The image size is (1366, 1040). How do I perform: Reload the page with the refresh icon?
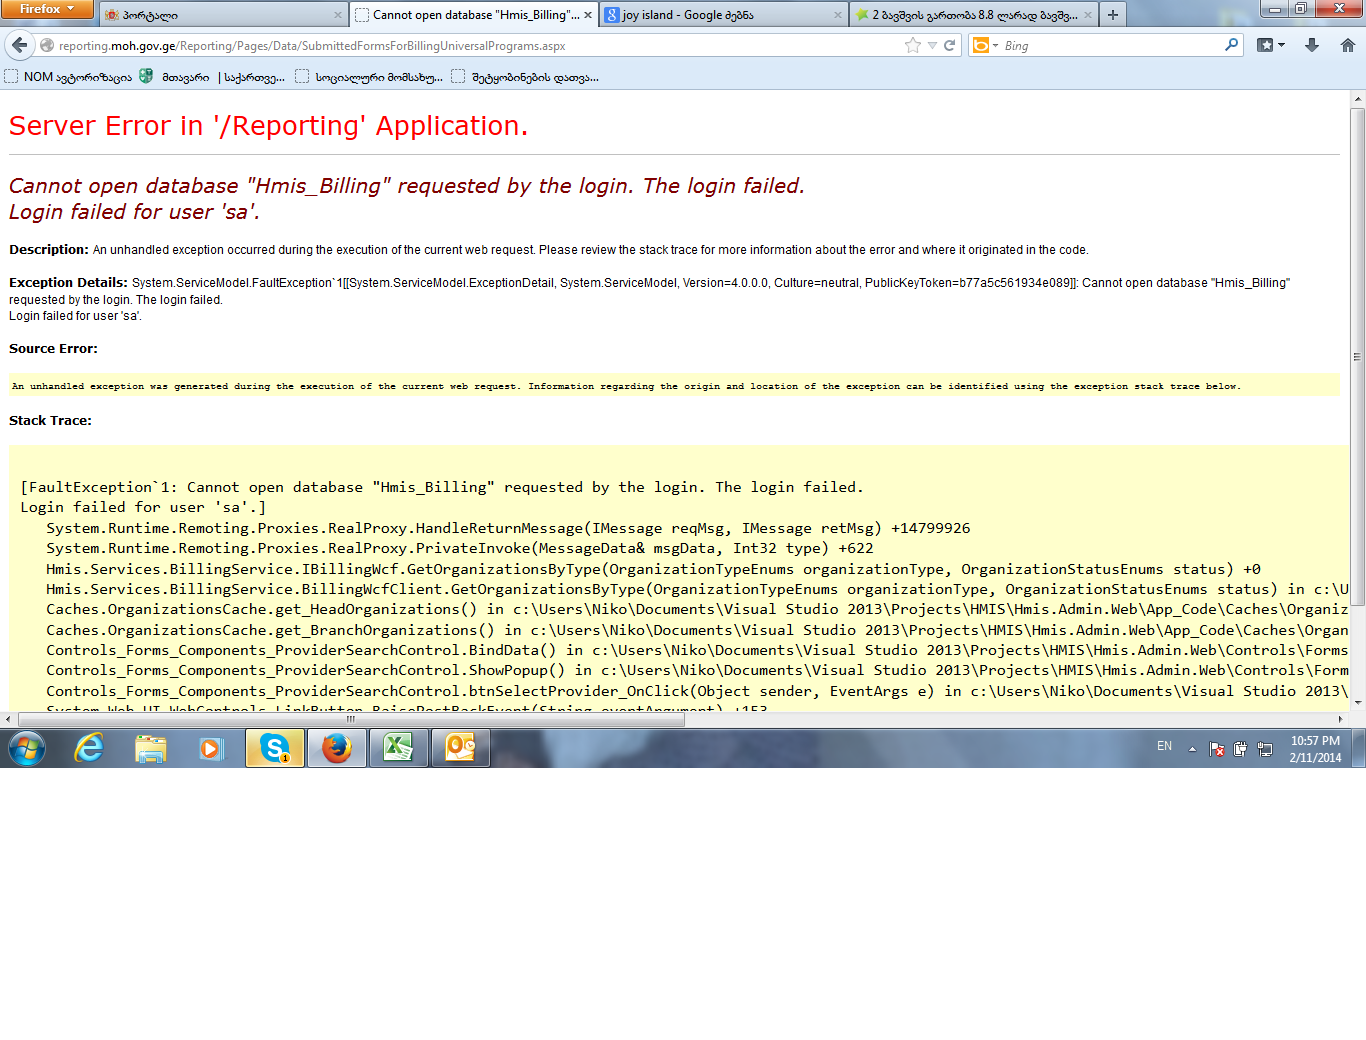tap(950, 45)
